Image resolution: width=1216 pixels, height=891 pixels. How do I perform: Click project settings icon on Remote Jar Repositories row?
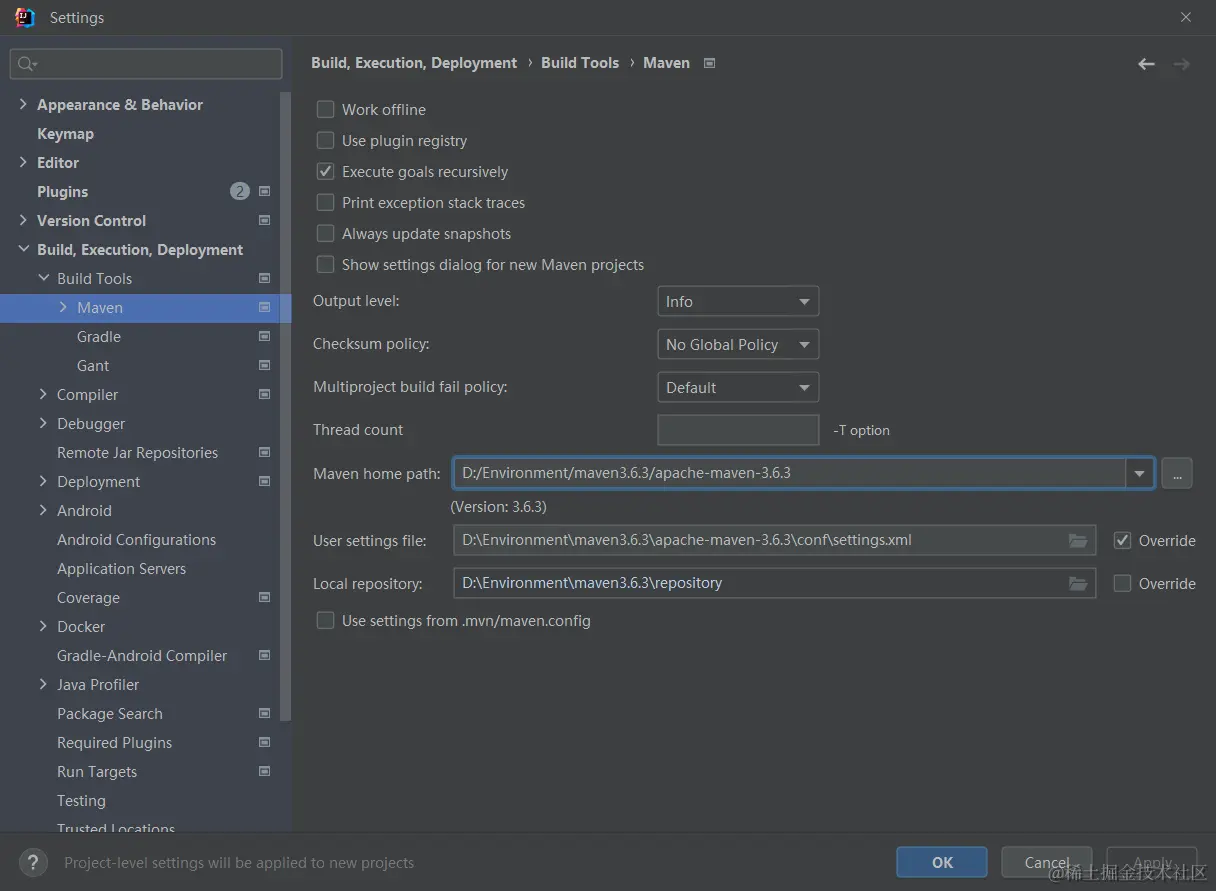pyautogui.click(x=265, y=452)
